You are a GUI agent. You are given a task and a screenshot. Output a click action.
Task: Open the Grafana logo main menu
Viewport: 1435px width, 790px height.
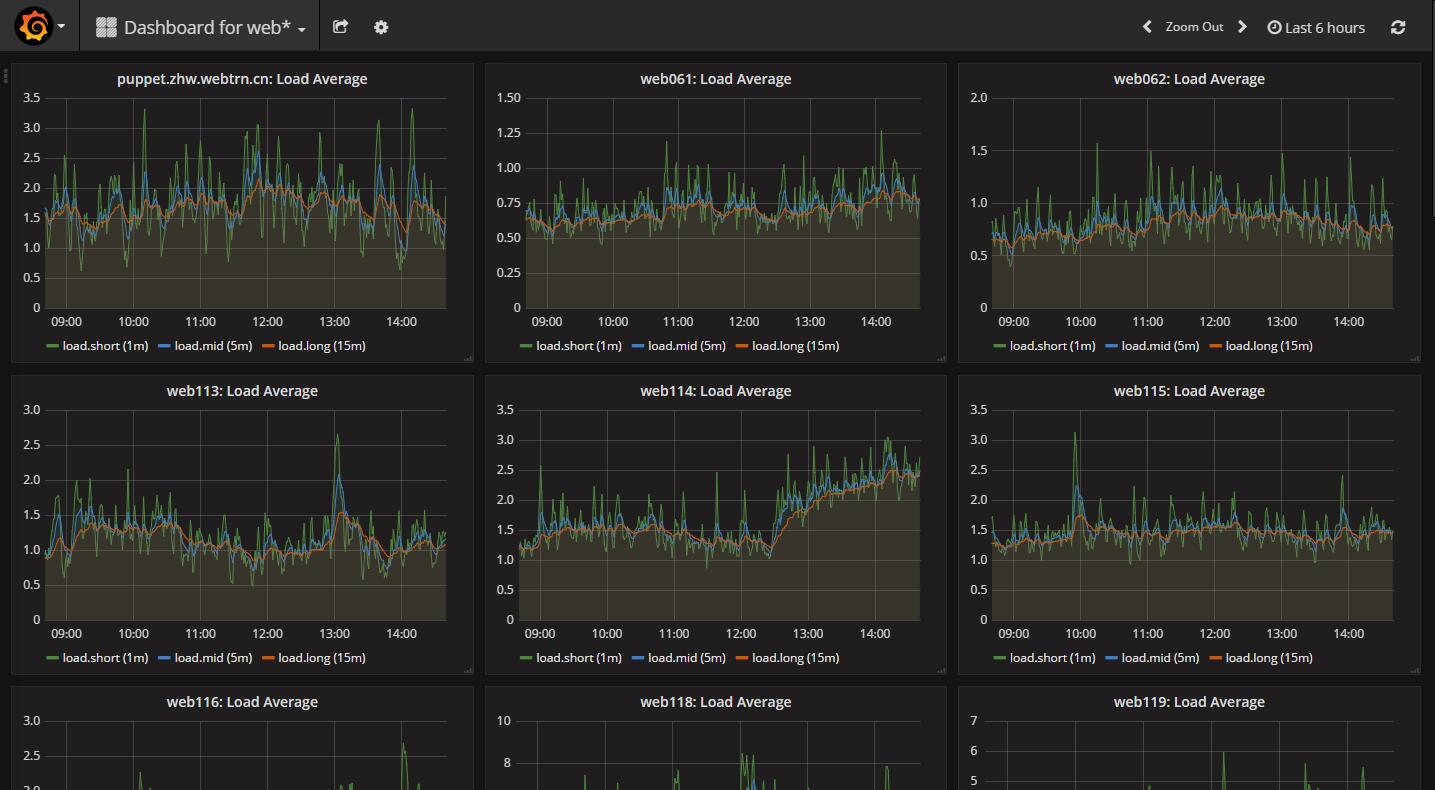tap(34, 26)
